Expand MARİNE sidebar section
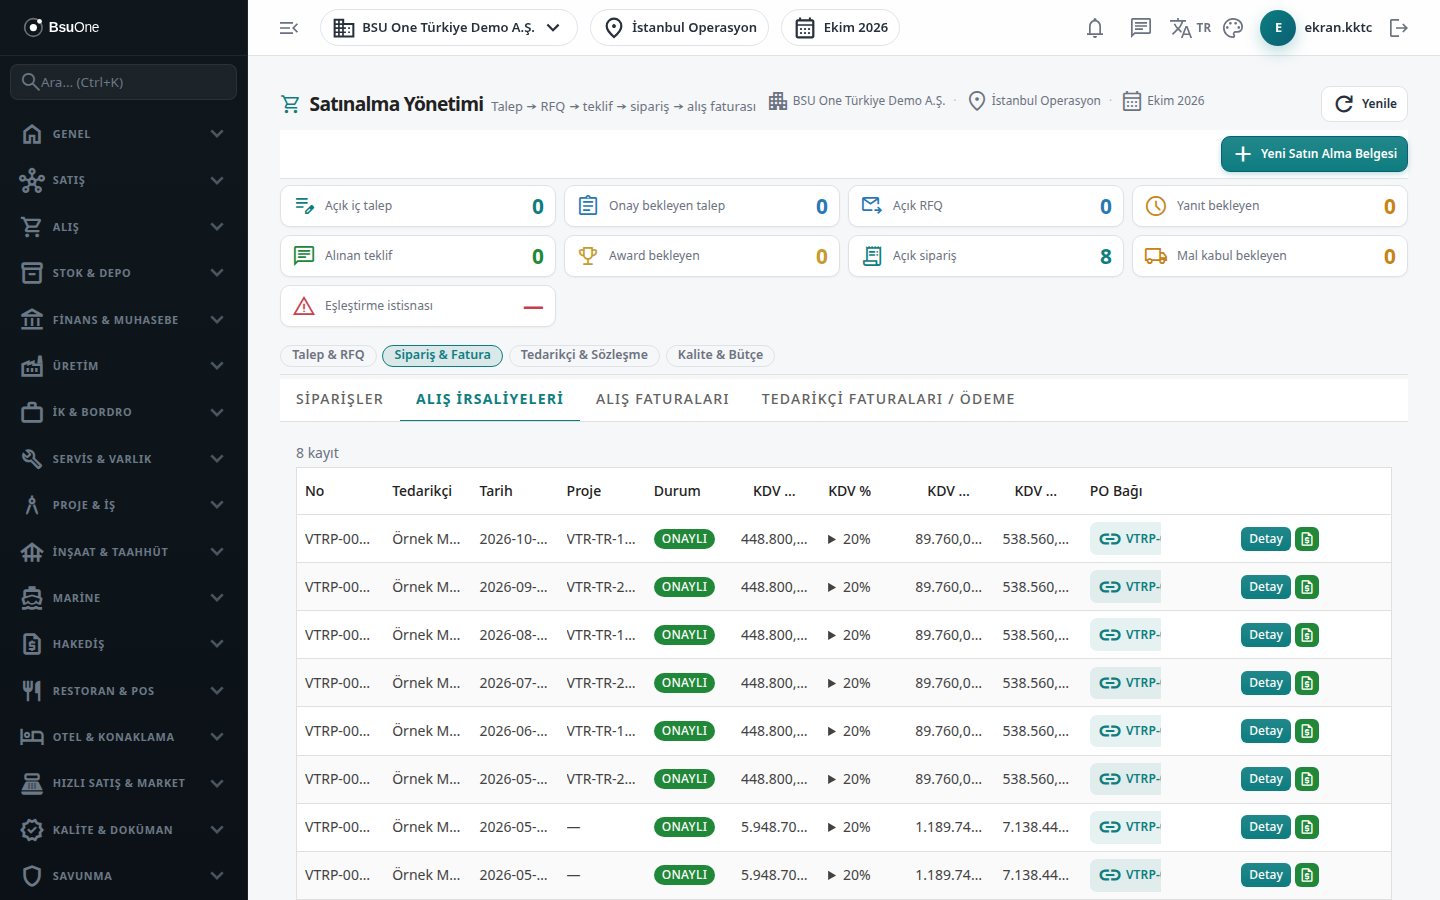Viewport: 1440px width, 900px height. pyautogui.click(x=124, y=598)
